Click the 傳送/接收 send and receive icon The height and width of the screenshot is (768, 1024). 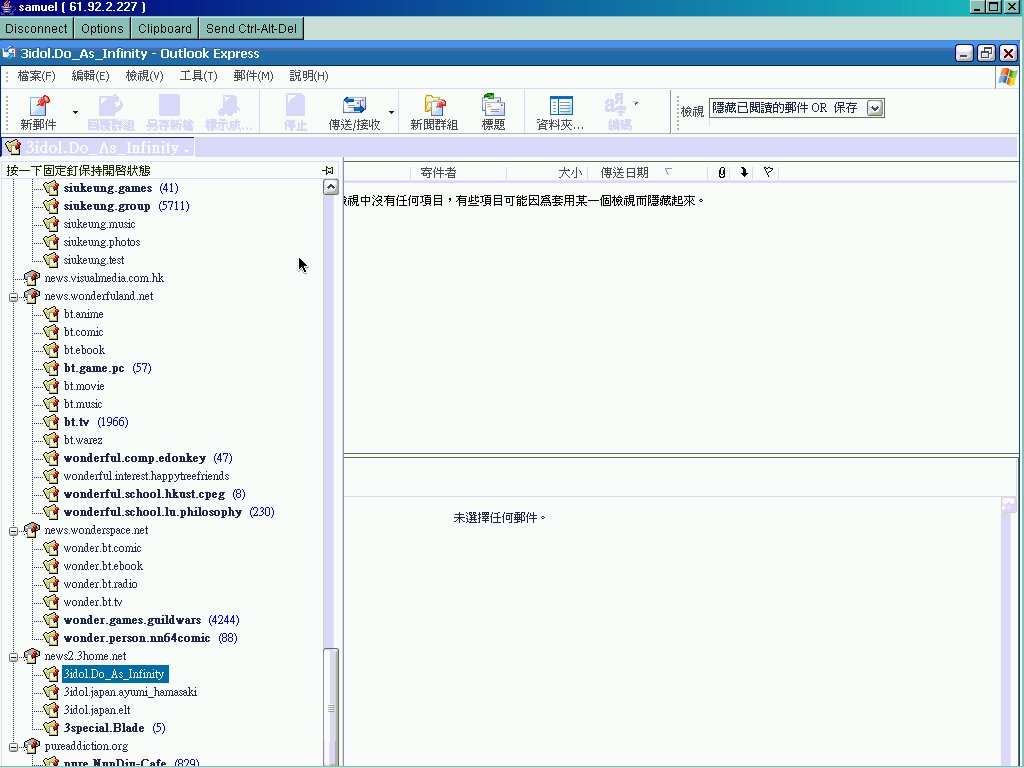pyautogui.click(x=354, y=112)
